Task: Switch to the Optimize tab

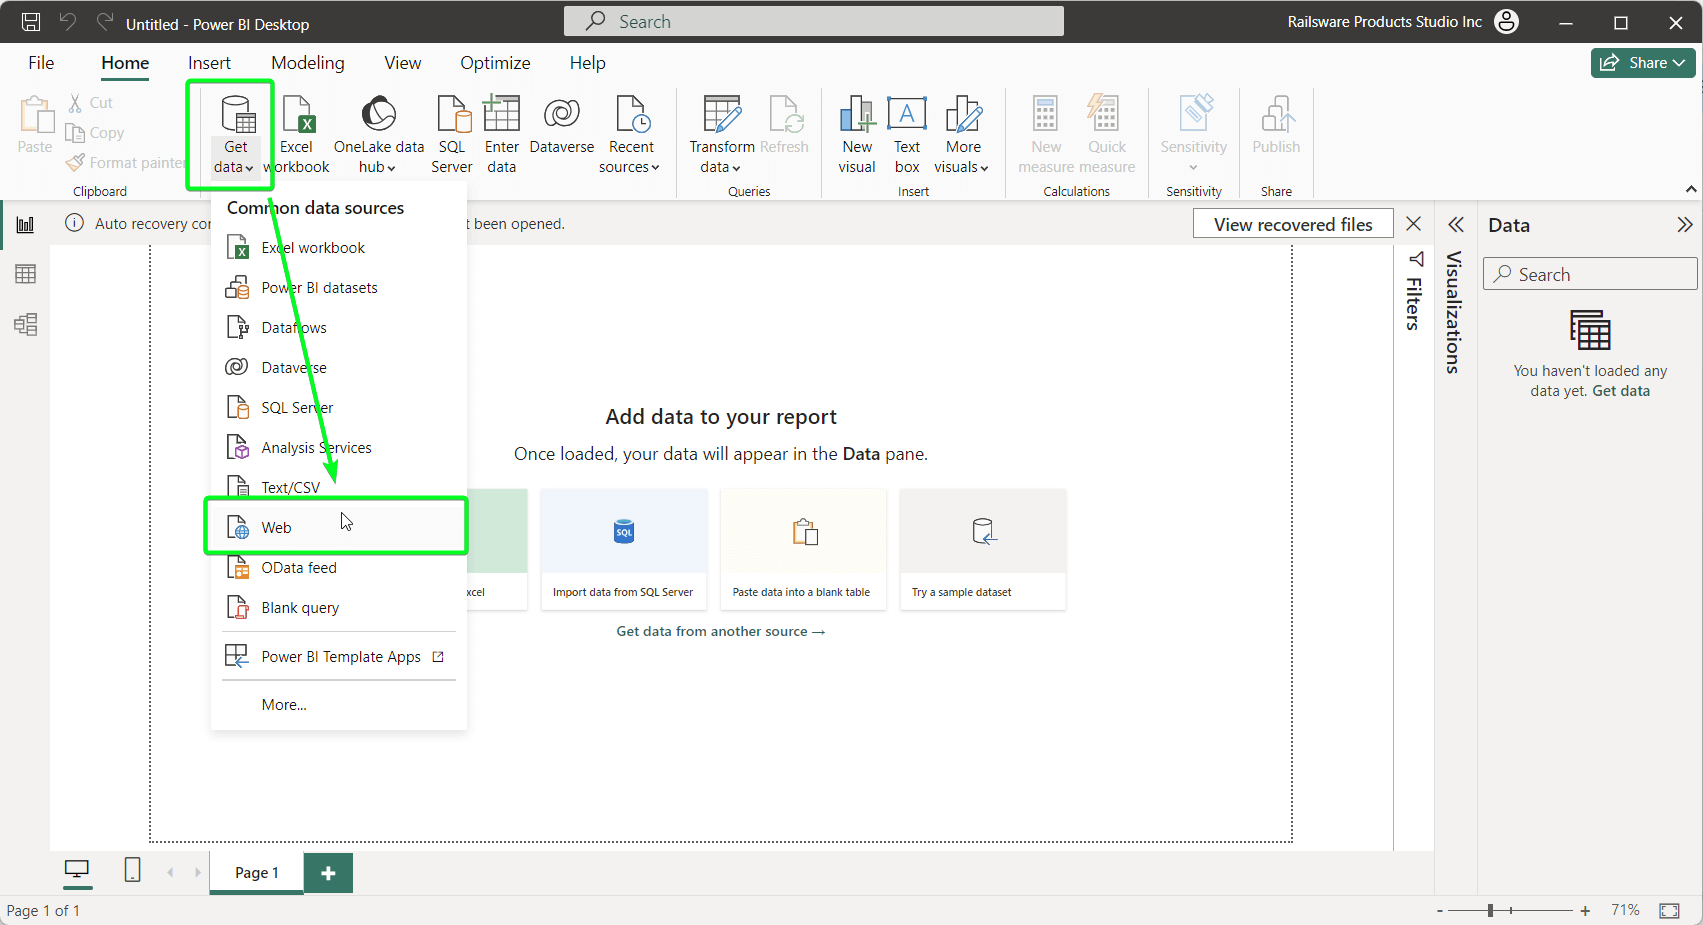Action: pos(495,63)
